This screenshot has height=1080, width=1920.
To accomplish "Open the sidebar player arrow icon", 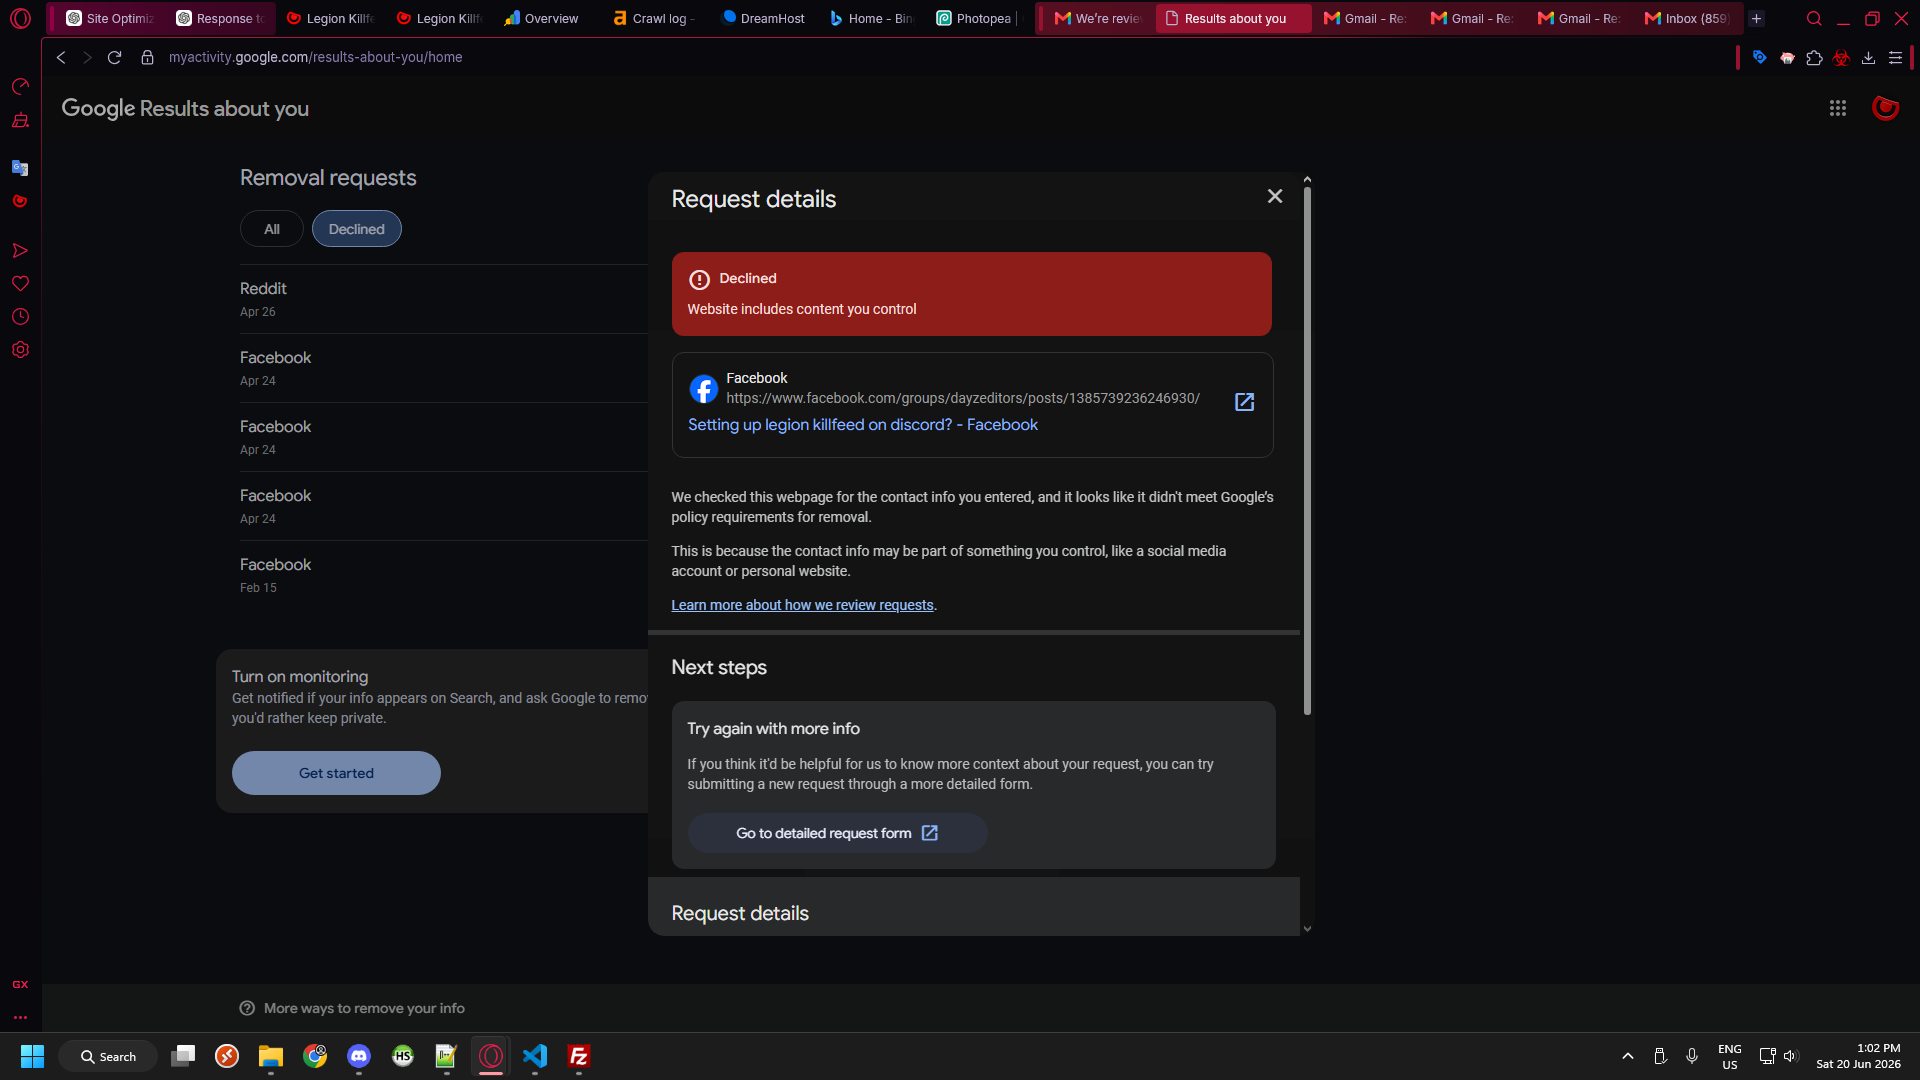I will [20, 250].
